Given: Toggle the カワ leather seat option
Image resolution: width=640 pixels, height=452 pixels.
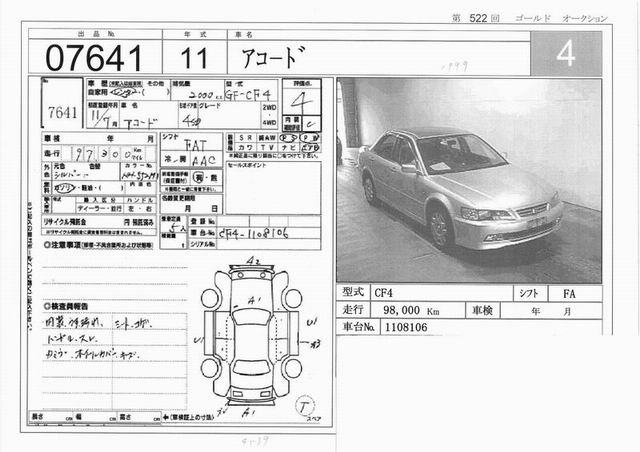Looking at the screenshot, I should (245, 147).
